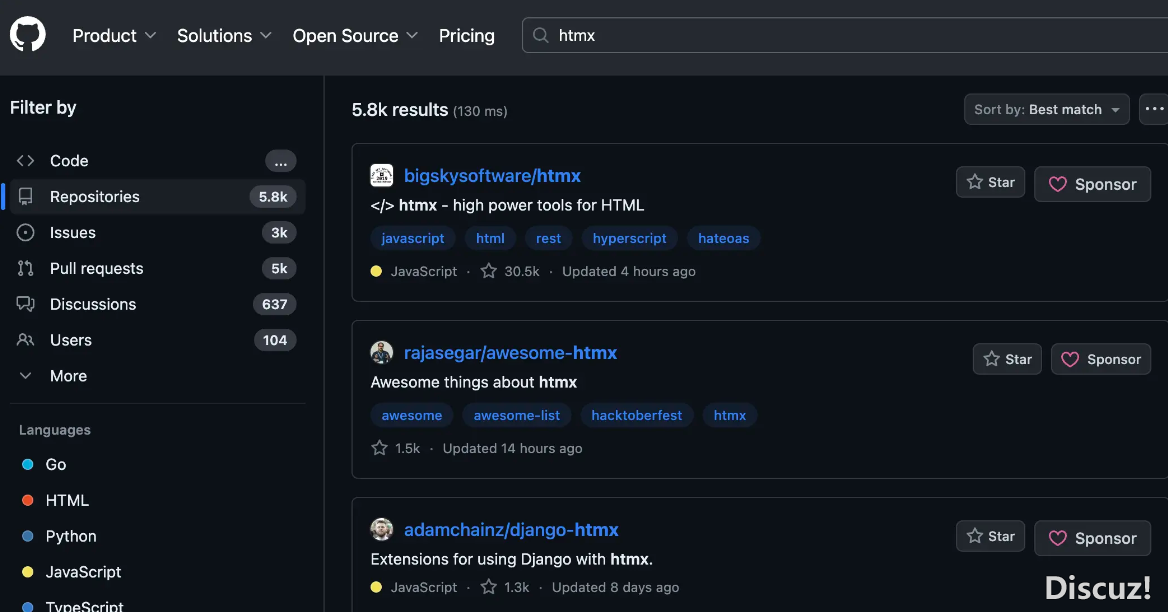Sponsor the rajasegar/awesome-htmx repository
The image size is (1168, 612).
pos(1101,359)
